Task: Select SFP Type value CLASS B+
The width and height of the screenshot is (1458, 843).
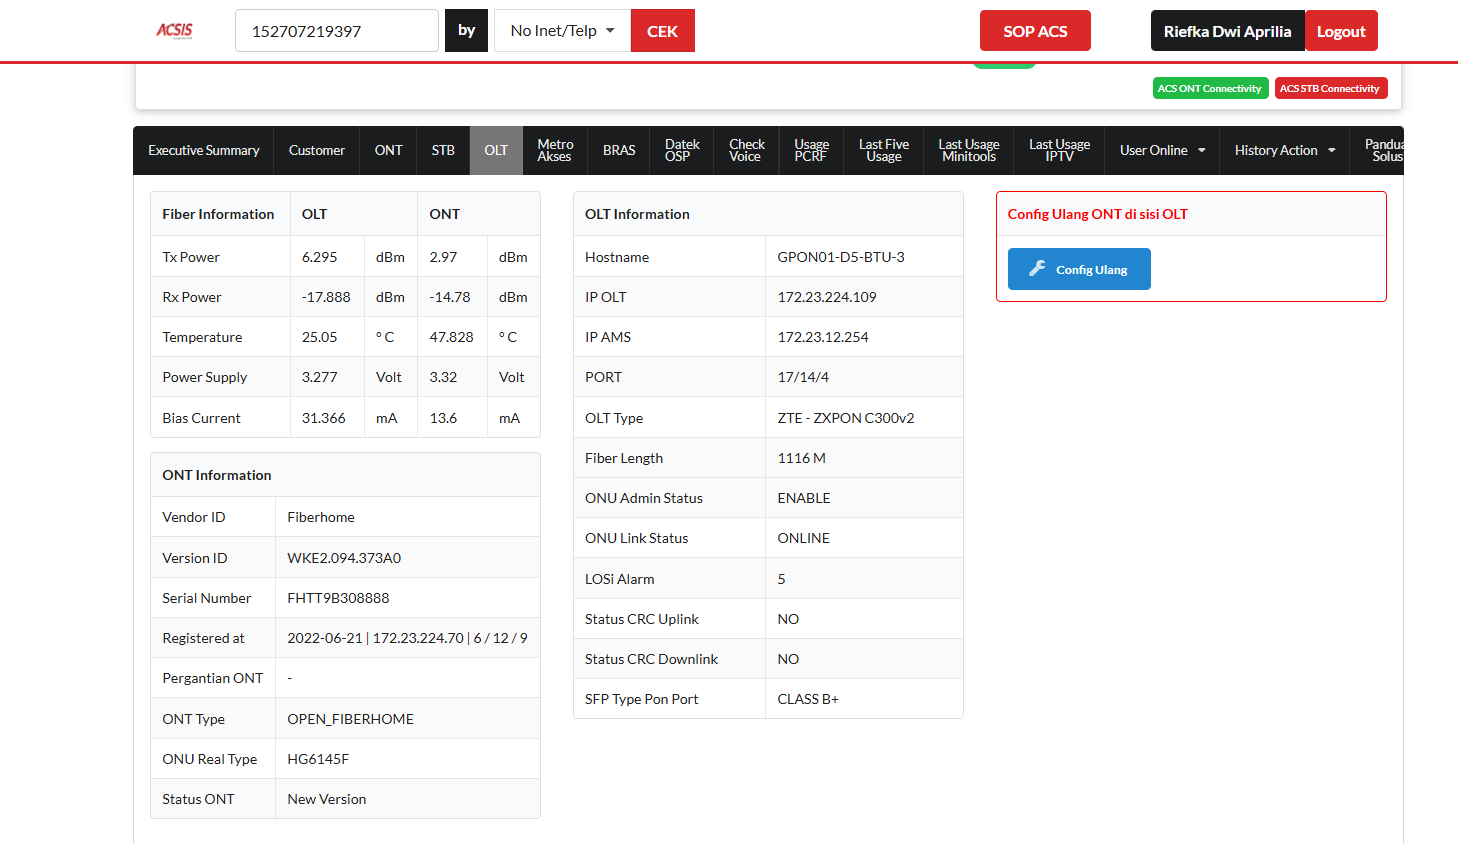Action: tap(808, 699)
